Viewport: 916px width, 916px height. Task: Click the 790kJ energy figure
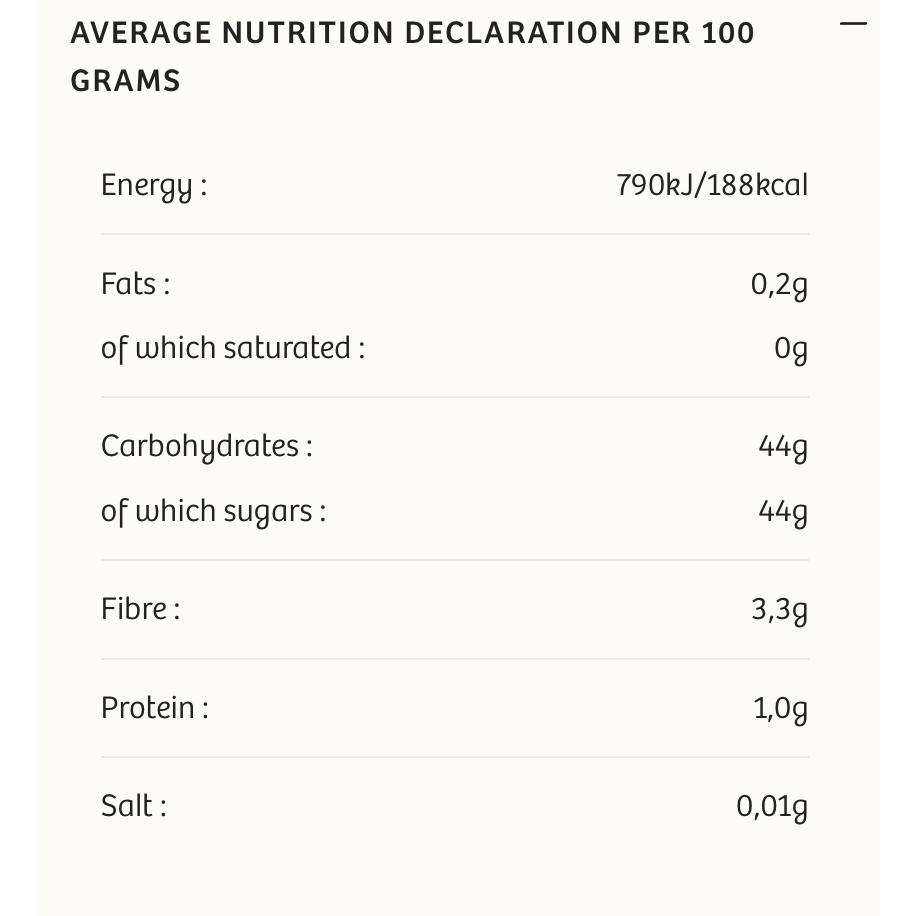click(659, 185)
